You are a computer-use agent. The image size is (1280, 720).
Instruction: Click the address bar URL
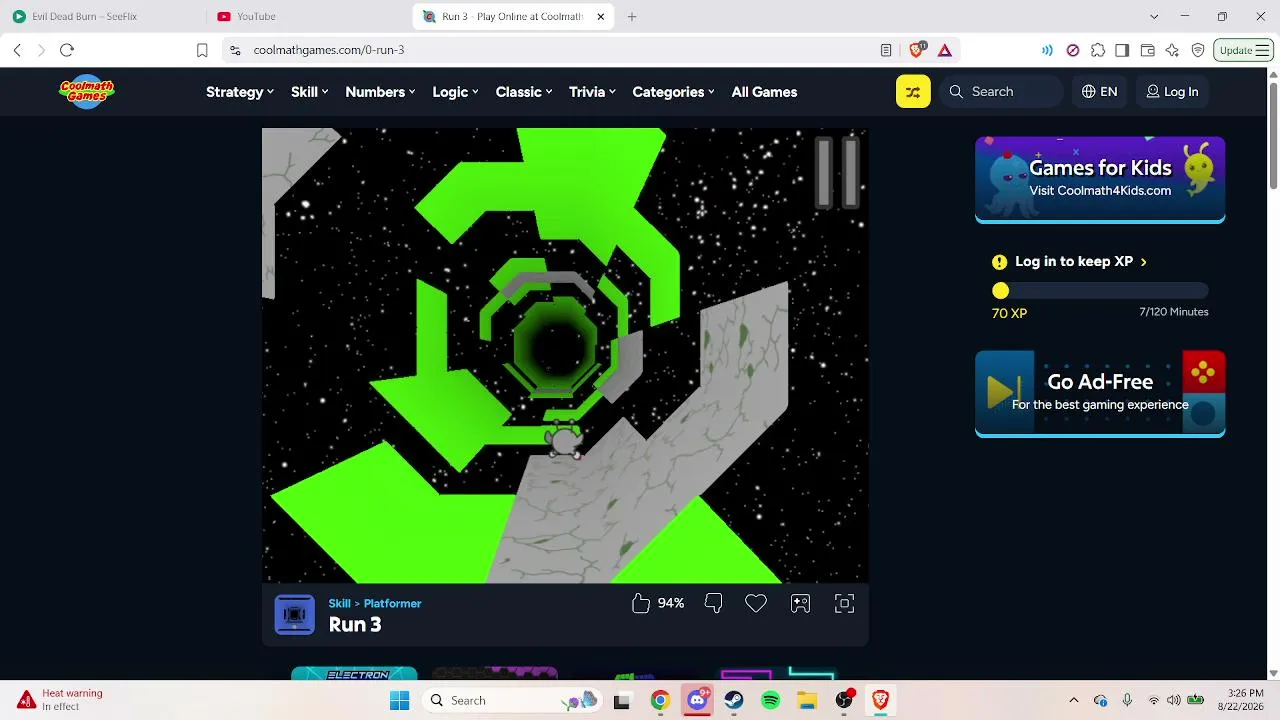coord(328,50)
